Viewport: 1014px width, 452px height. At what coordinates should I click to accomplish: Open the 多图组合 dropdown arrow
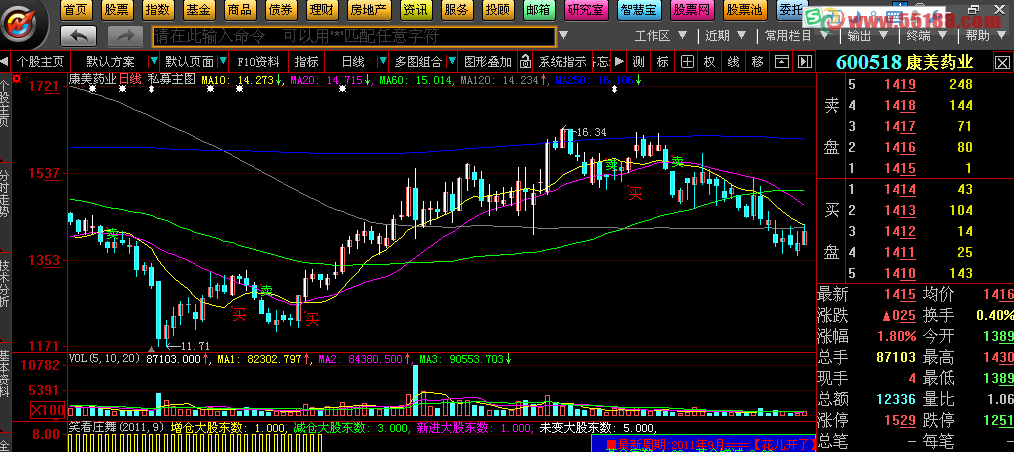[451, 62]
